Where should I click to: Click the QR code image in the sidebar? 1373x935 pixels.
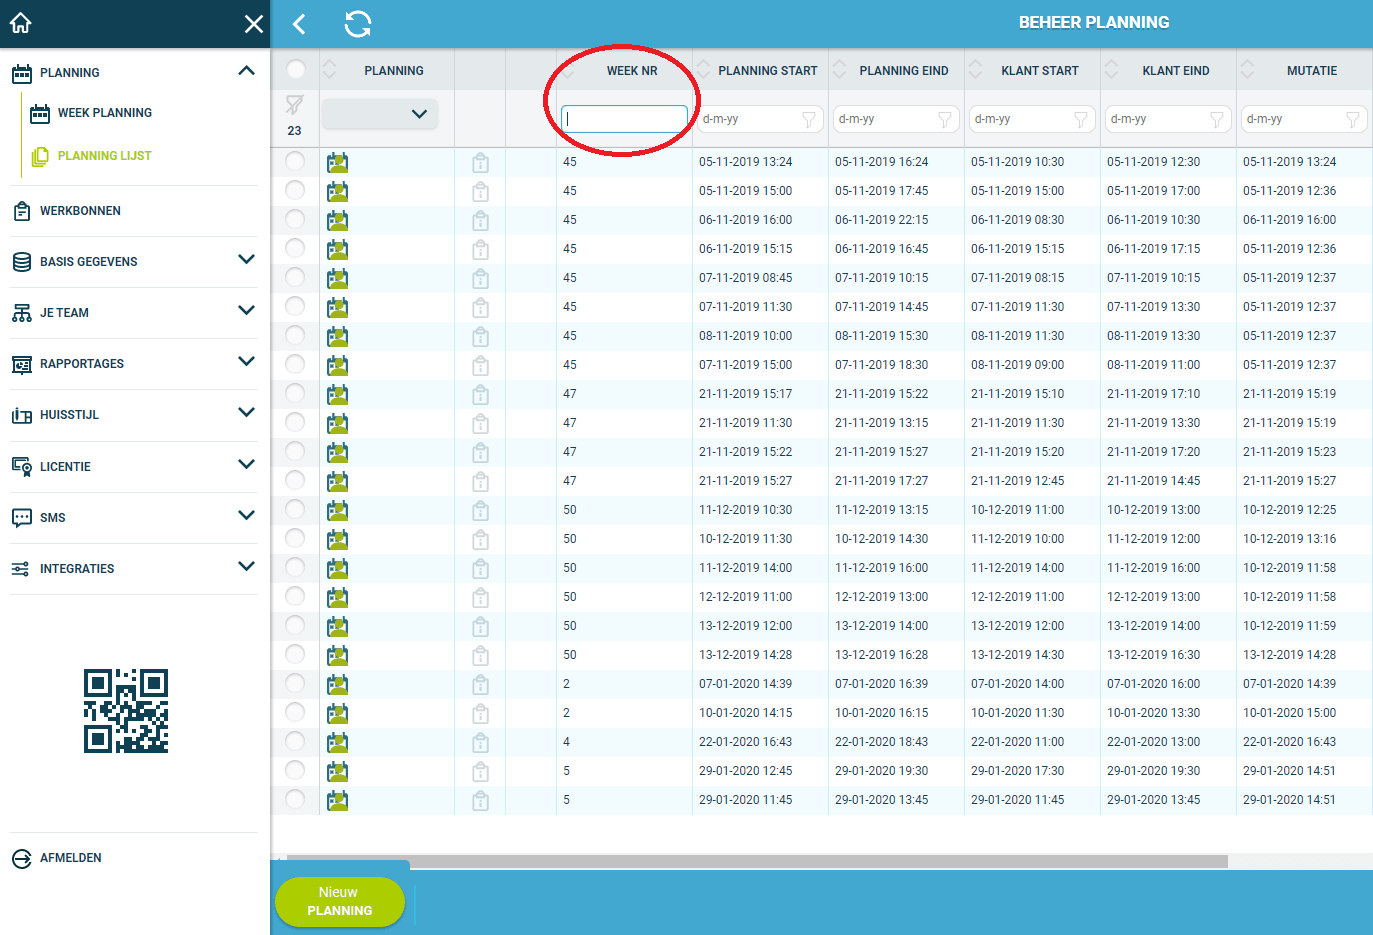pyautogui.click(x=126, y=711)
